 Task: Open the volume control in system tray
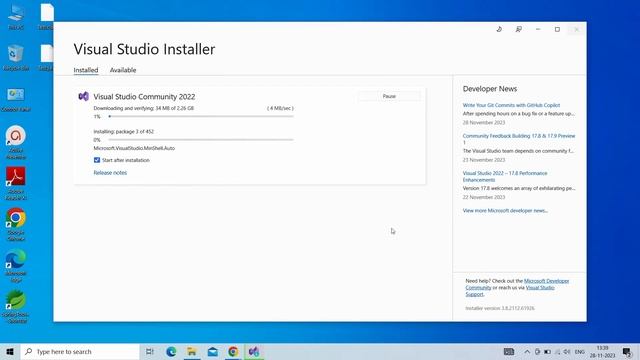[x=567, y=351]
